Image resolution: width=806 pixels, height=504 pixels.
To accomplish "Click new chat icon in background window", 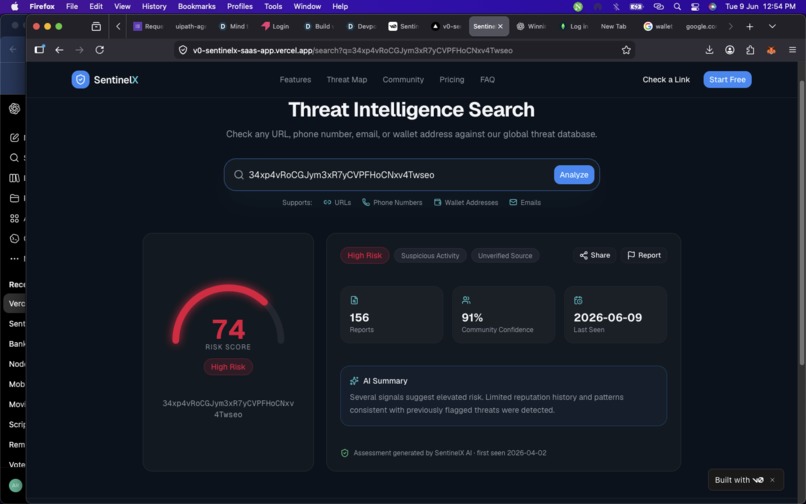I will coord(14,137).
